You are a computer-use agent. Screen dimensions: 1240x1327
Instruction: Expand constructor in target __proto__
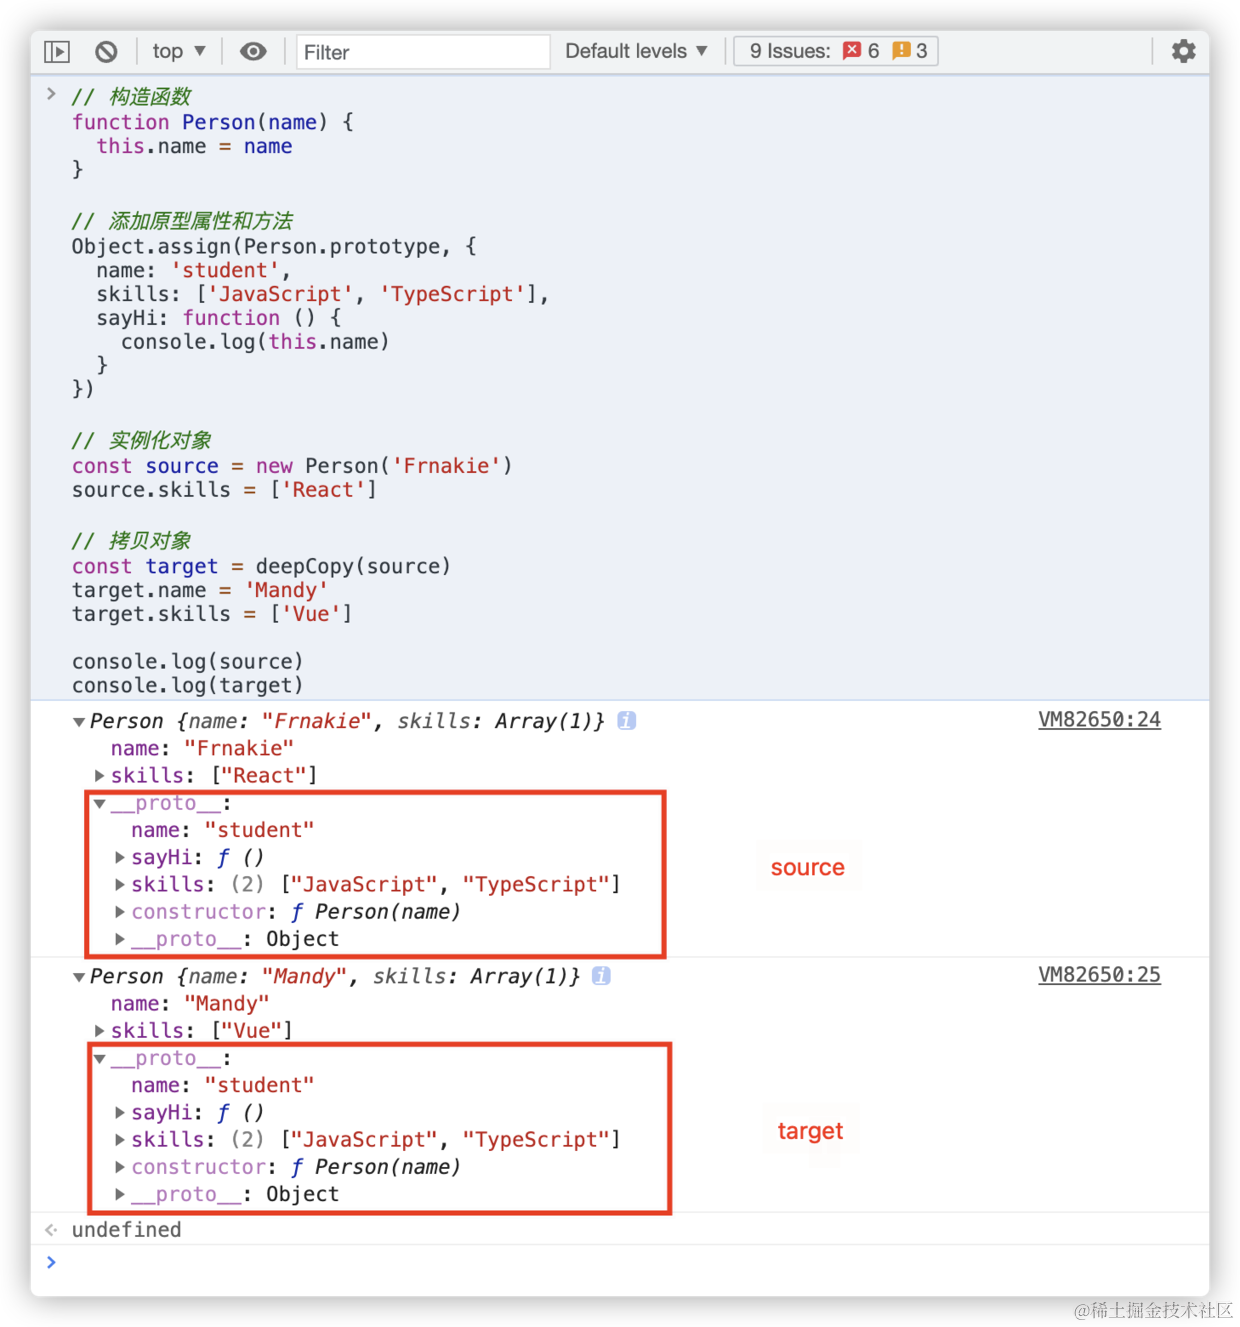coord(120,1166)
